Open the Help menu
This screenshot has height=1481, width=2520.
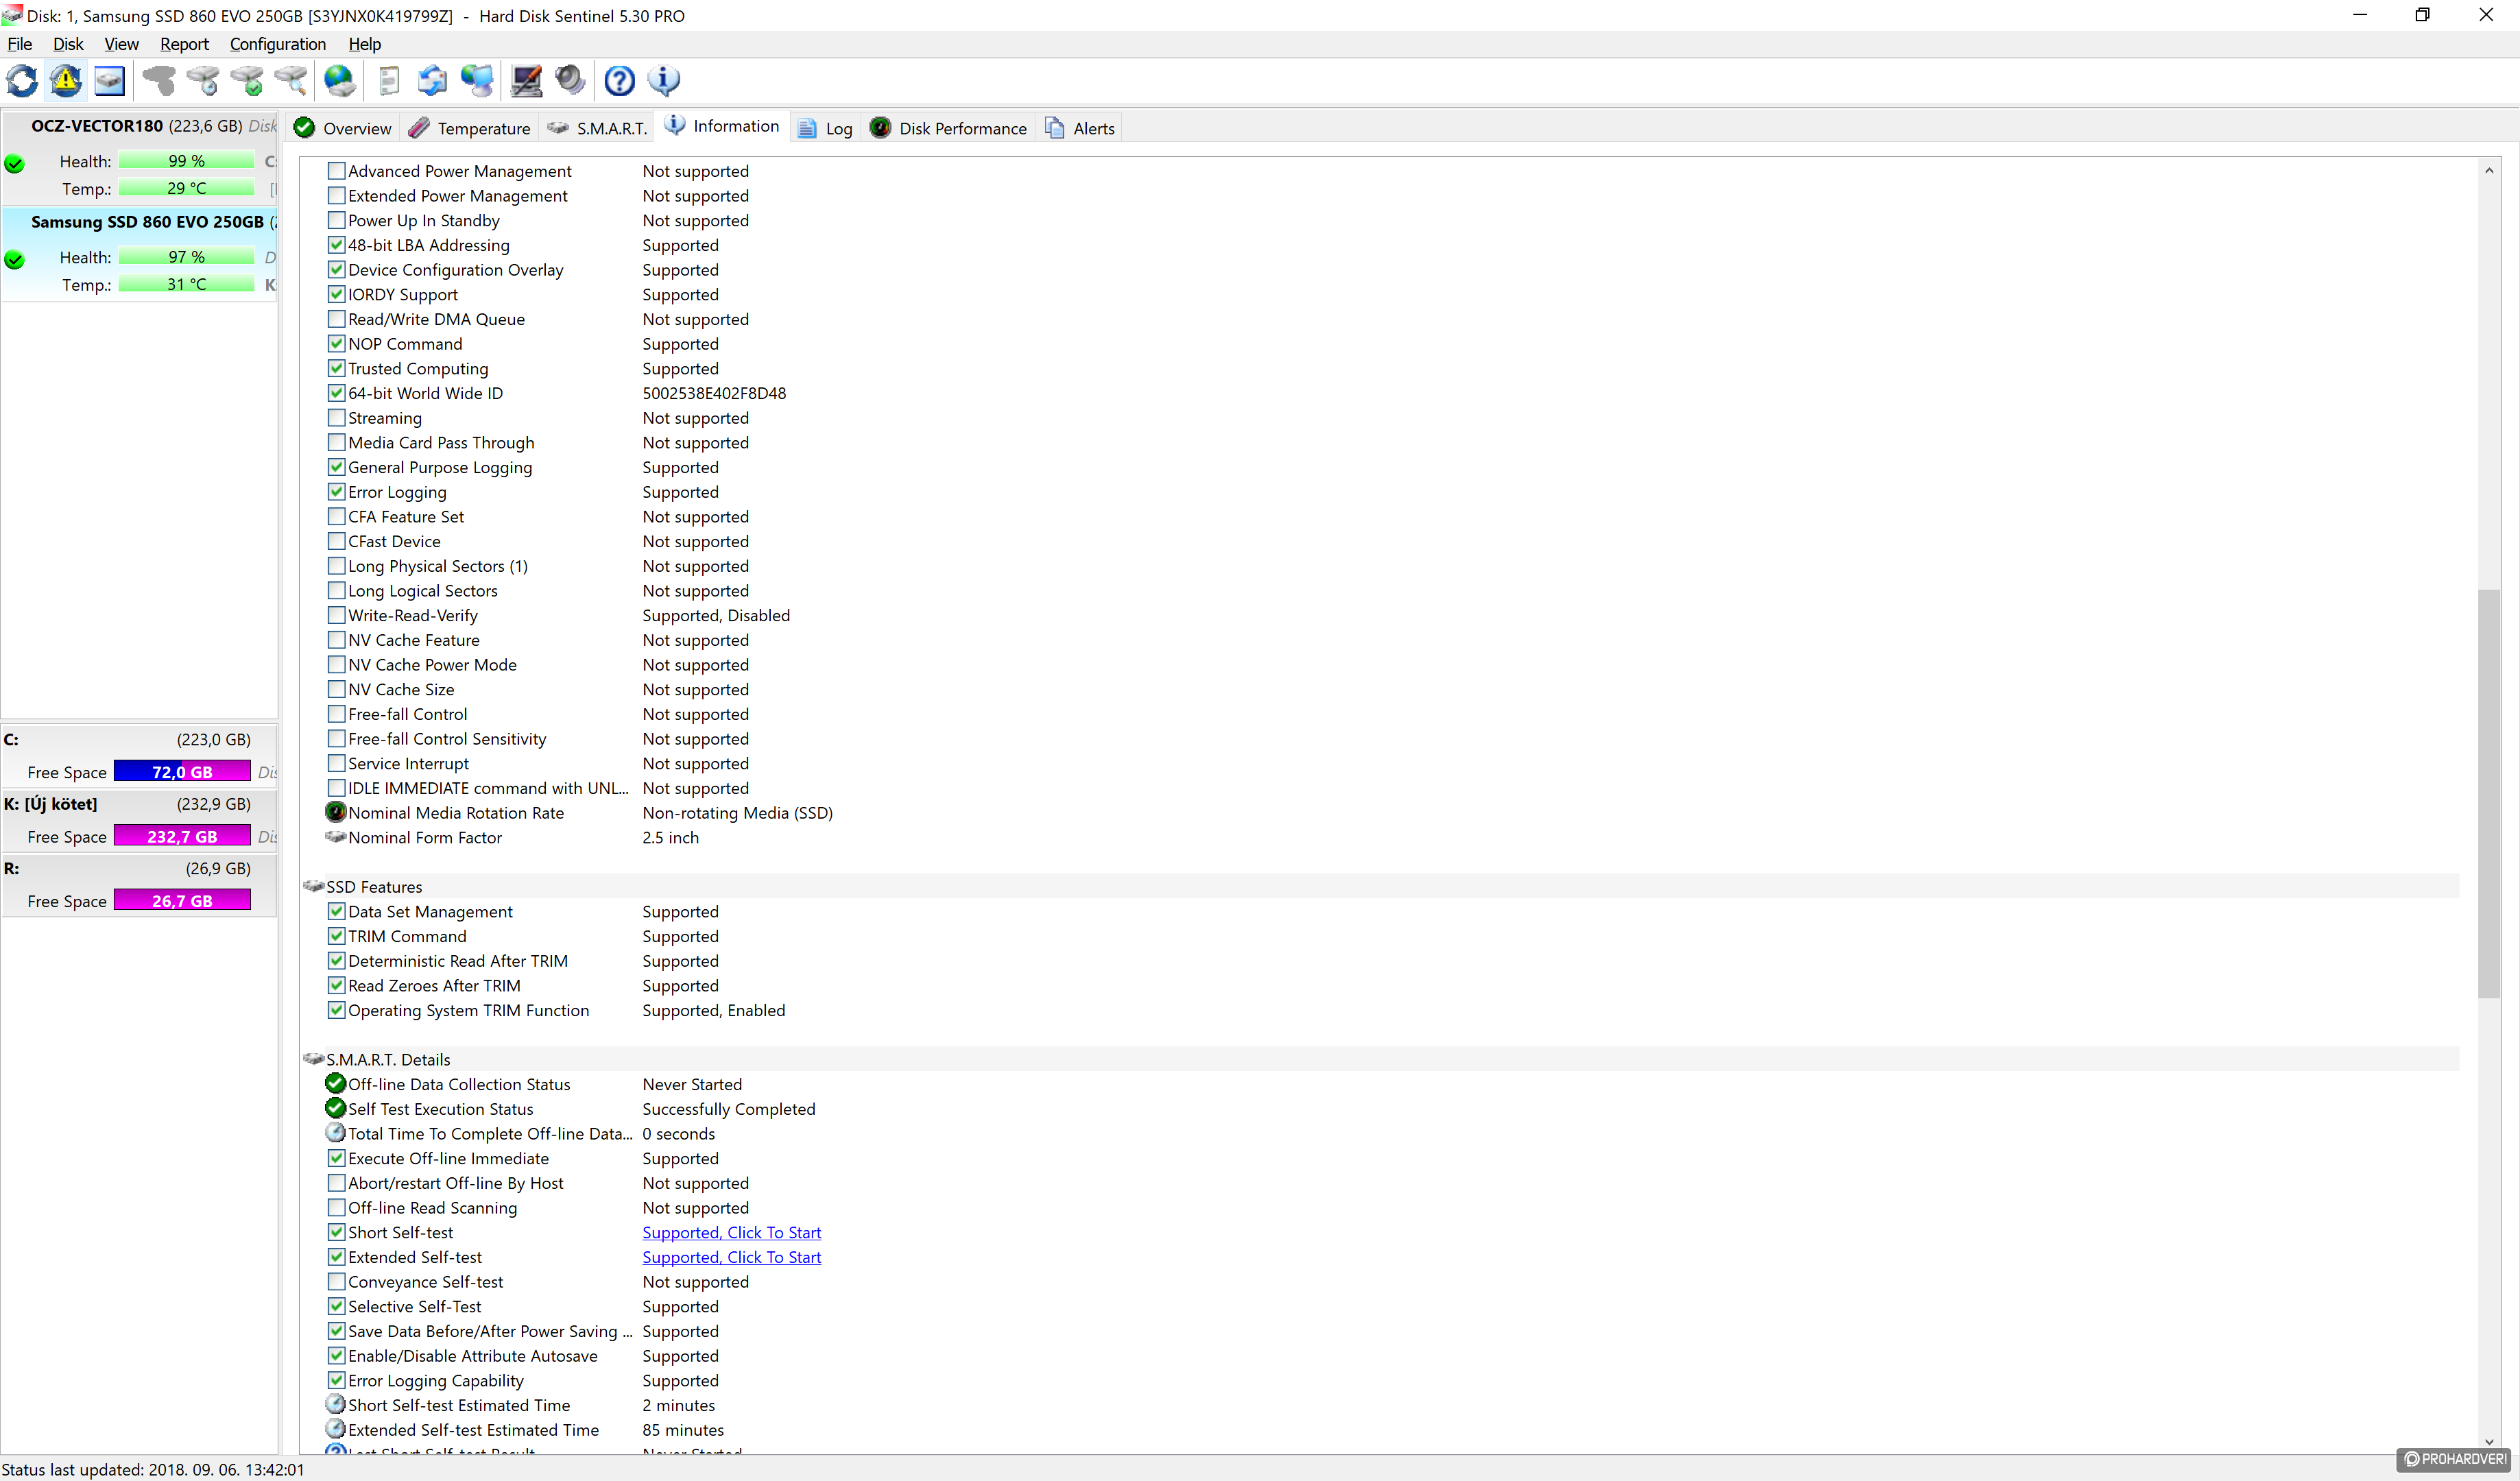[364, 44]
